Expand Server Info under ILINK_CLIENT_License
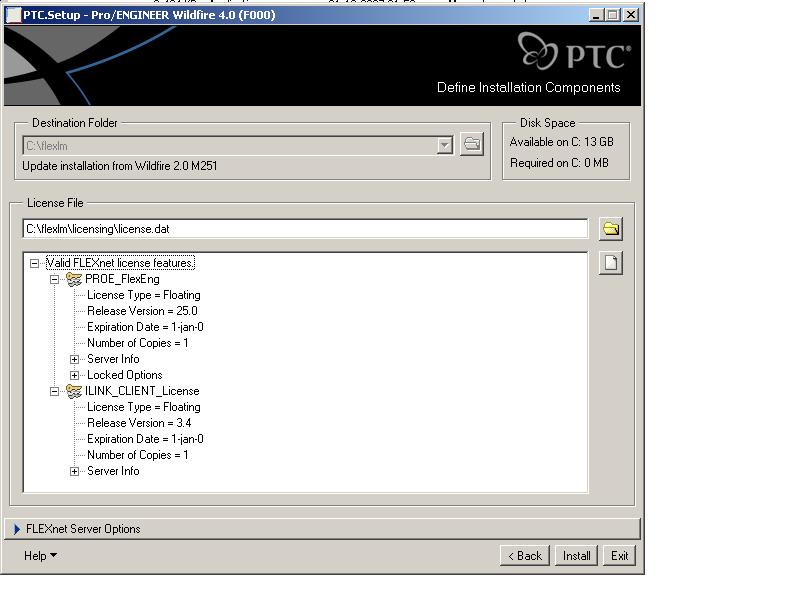 coord(74,471)
